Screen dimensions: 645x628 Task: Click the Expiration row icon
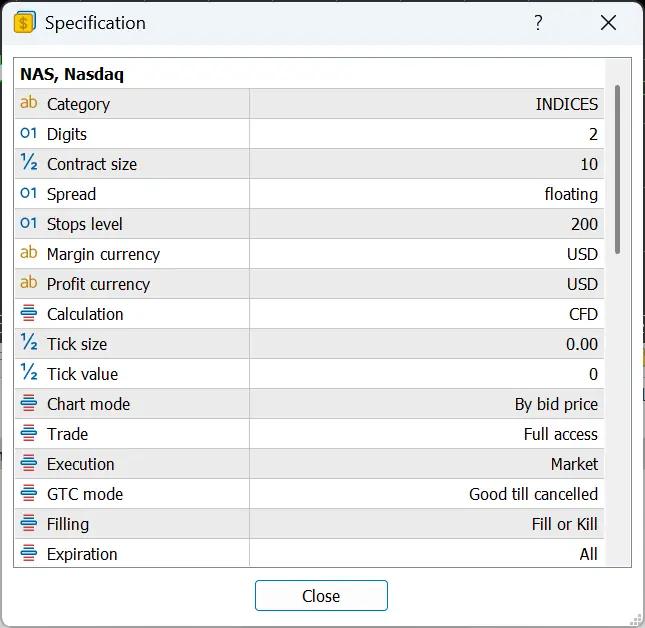[29, 553]
